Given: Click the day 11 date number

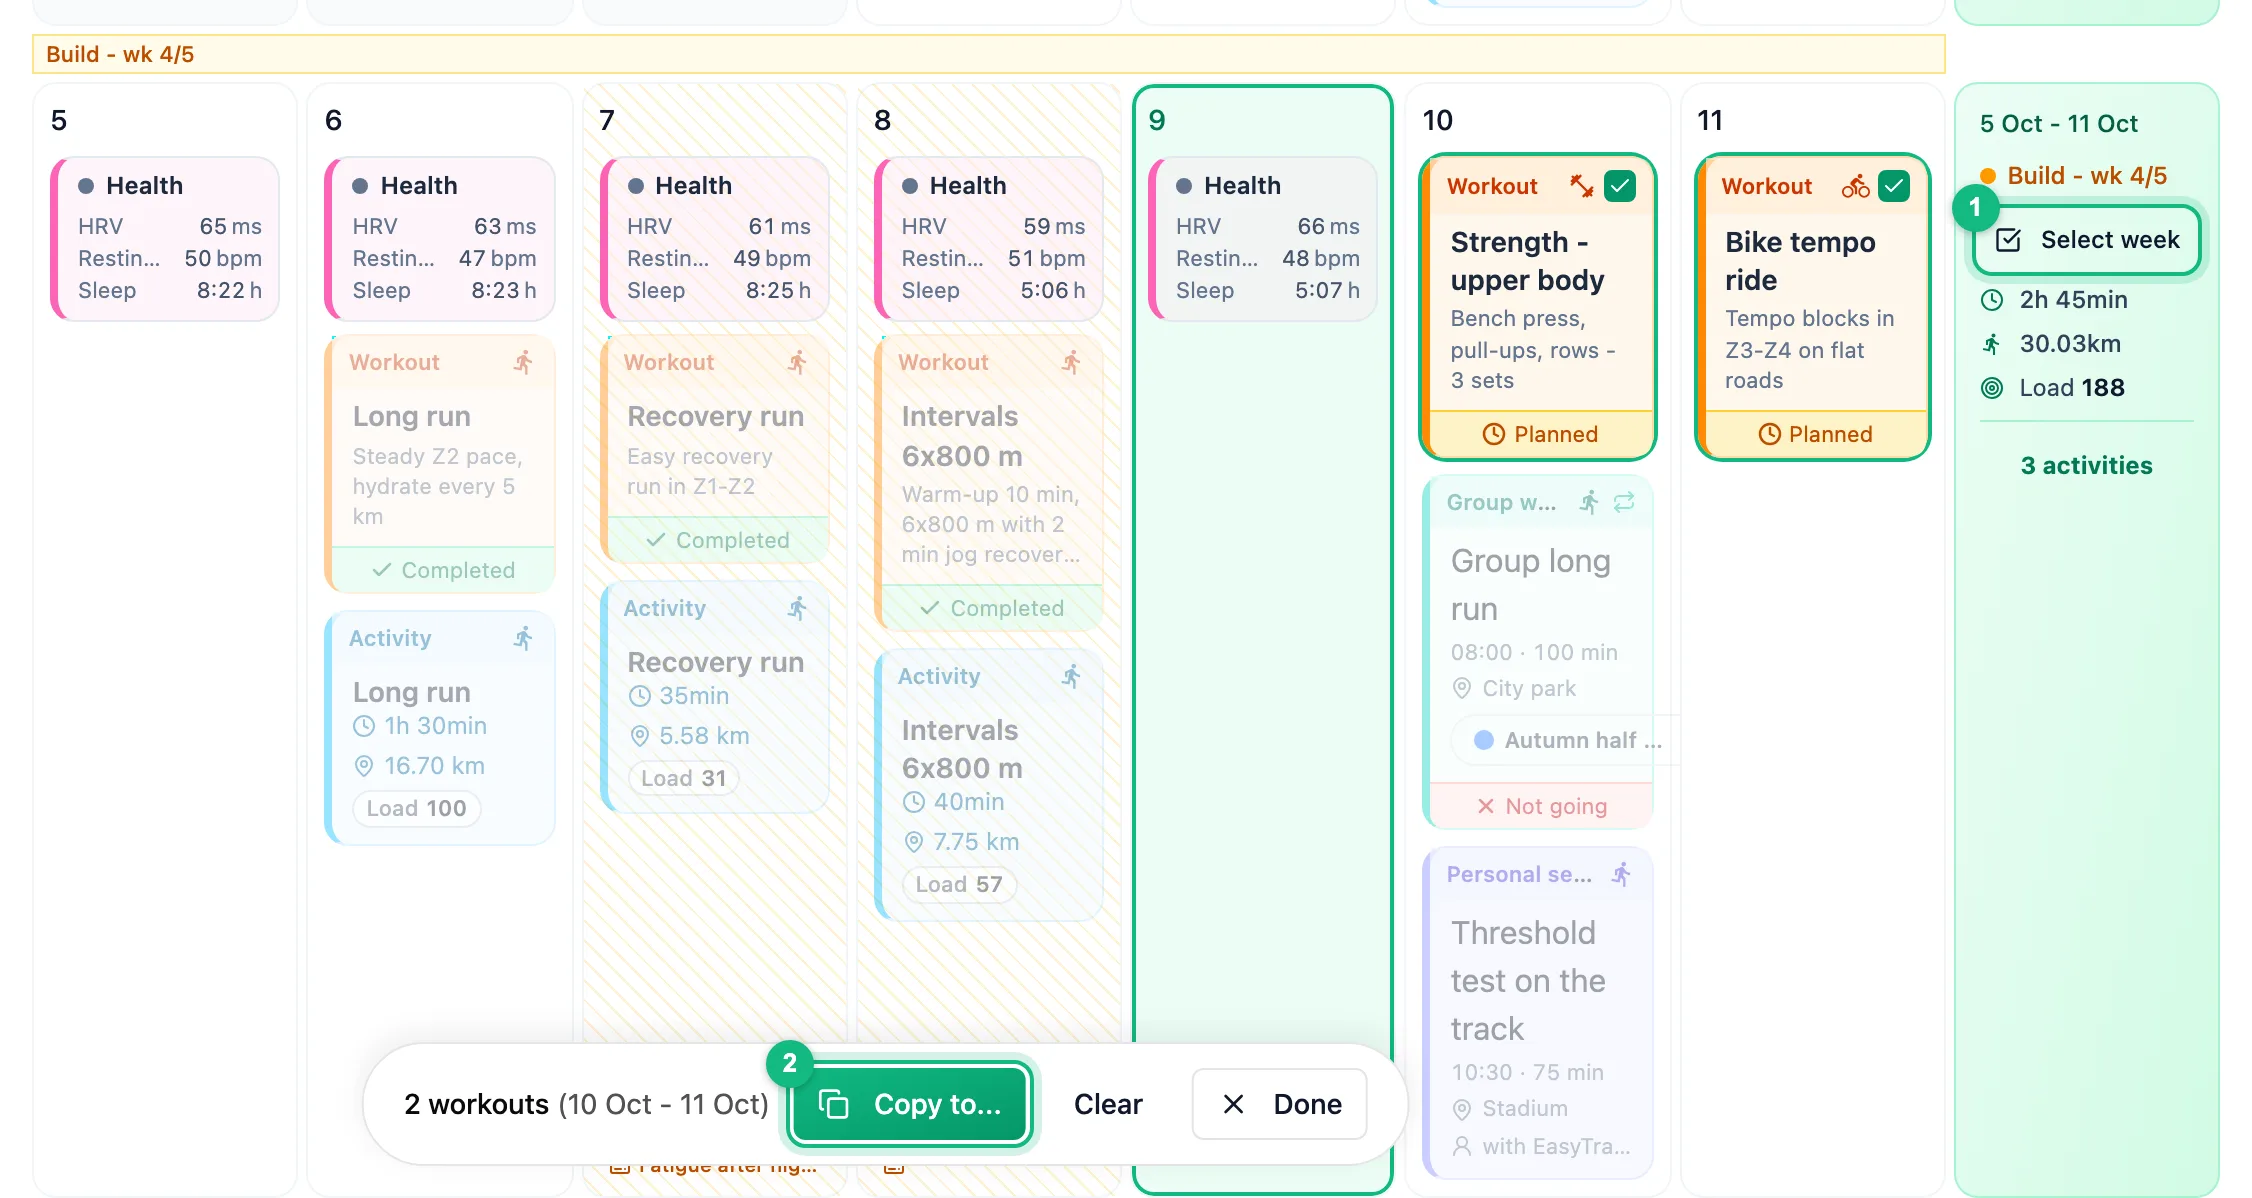Looking at the screenshot, I should click(x=1710, y=121).
